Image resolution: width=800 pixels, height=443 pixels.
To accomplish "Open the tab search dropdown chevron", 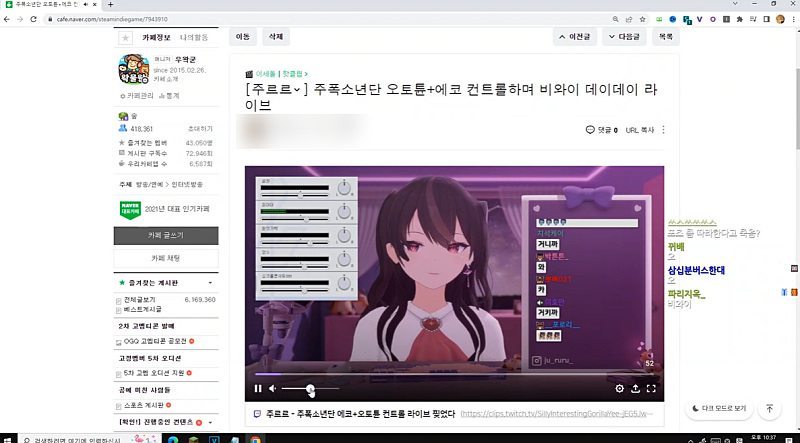I will (735, 4).
